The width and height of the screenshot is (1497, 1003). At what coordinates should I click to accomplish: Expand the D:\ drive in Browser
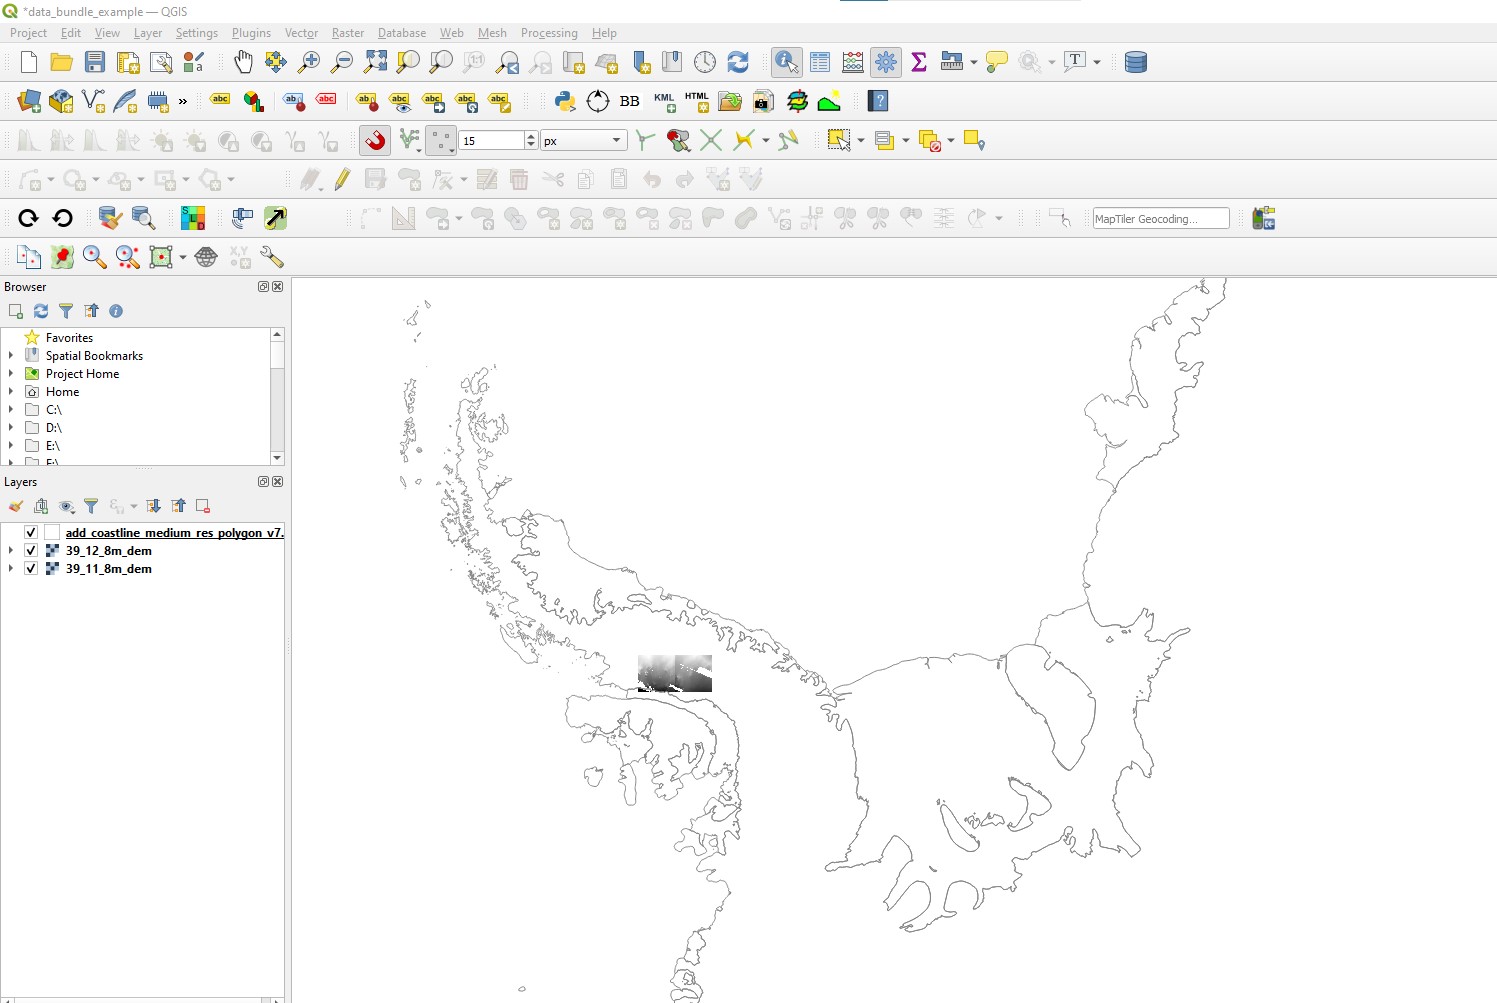pyautogui.click(x=11, y=427)
